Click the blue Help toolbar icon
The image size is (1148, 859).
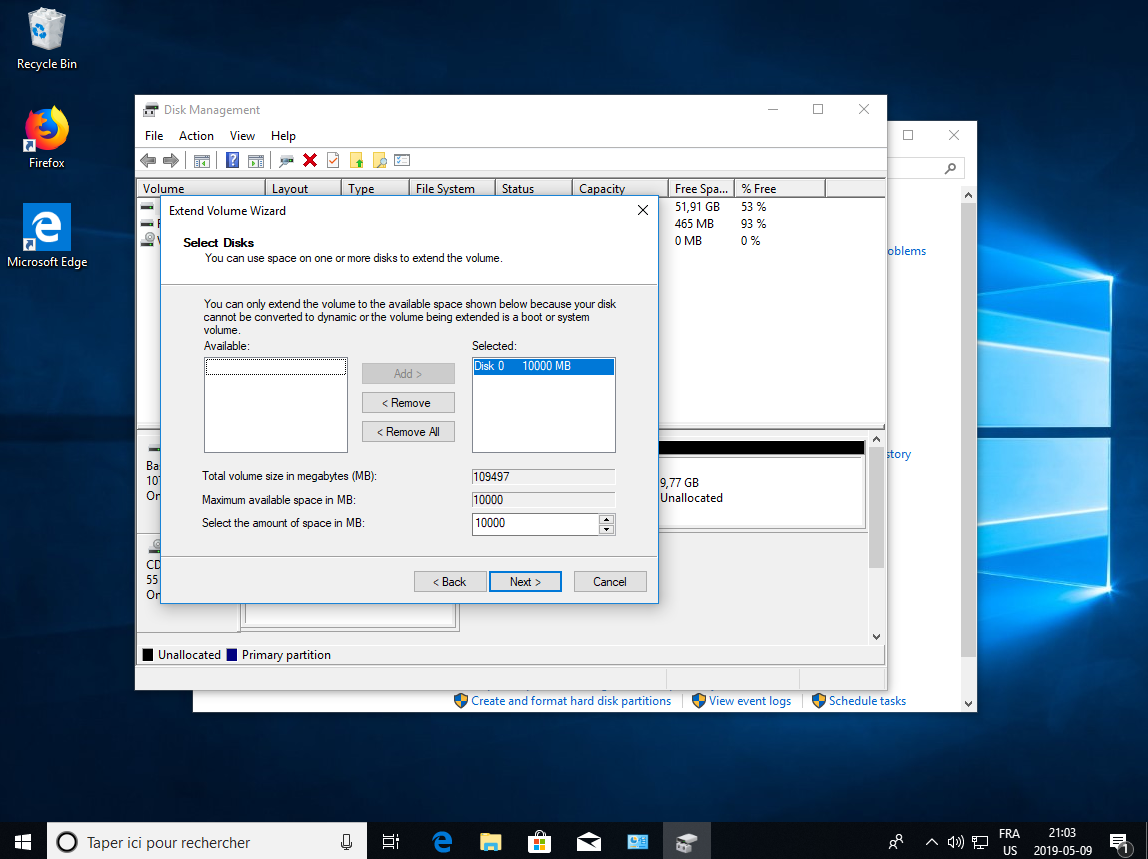232,160
